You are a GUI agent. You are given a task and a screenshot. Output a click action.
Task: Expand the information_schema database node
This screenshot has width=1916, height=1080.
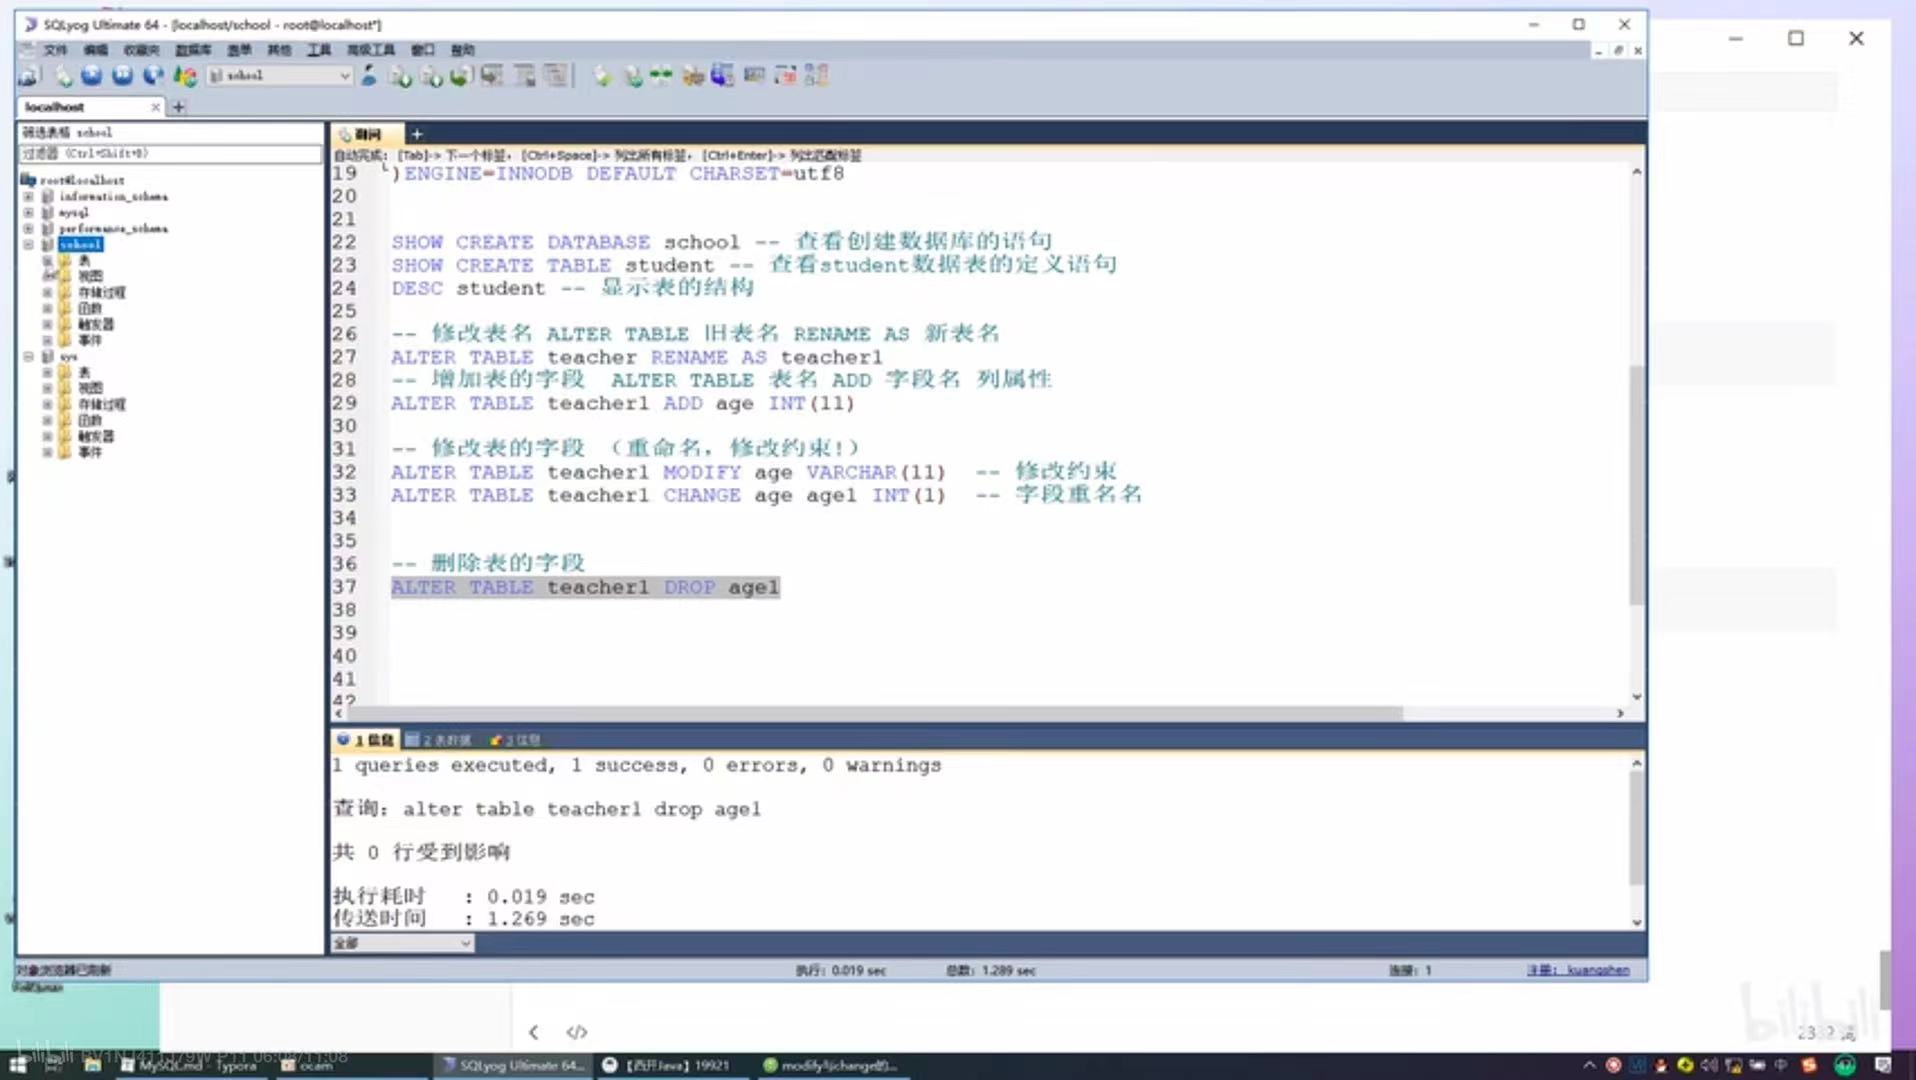click(29, 197)
